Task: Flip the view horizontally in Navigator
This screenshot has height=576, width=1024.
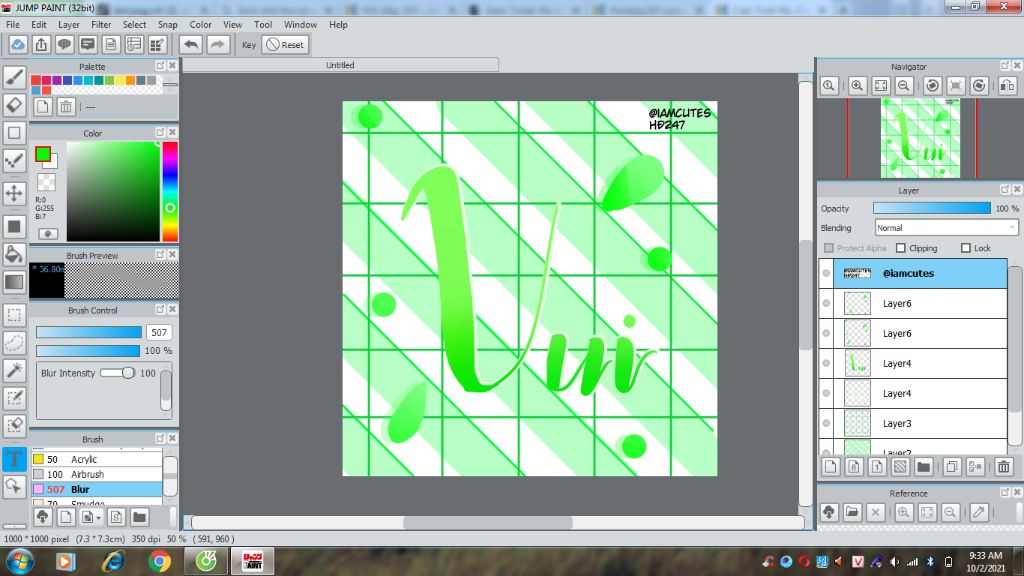Action: (1008, 86)
